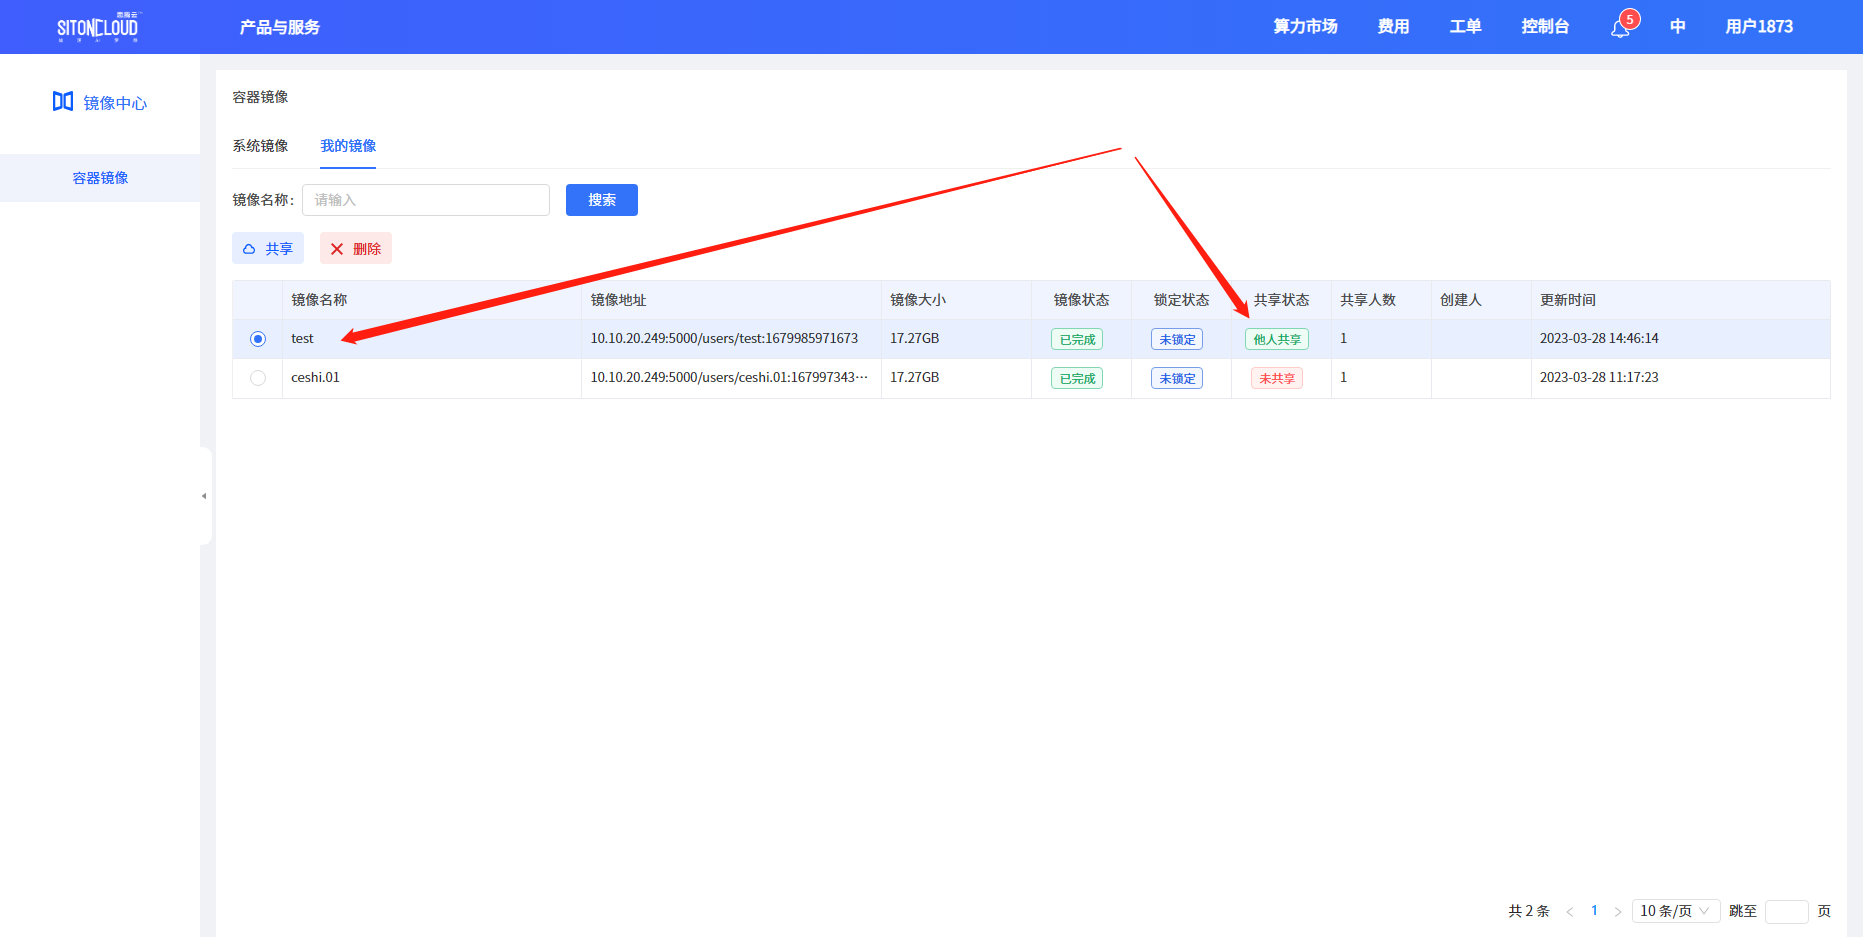1863x937 pixels.
Task: Open 算力市场 in the top navigation
Action: pyautogui.click(x=1305, y=27)
